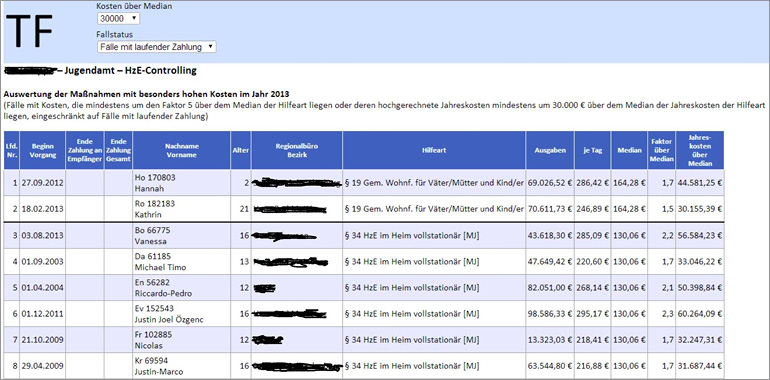Click the Ausgaben value 13.323,03 €
This screenshot has height=380, width=770.
point(550,340)
